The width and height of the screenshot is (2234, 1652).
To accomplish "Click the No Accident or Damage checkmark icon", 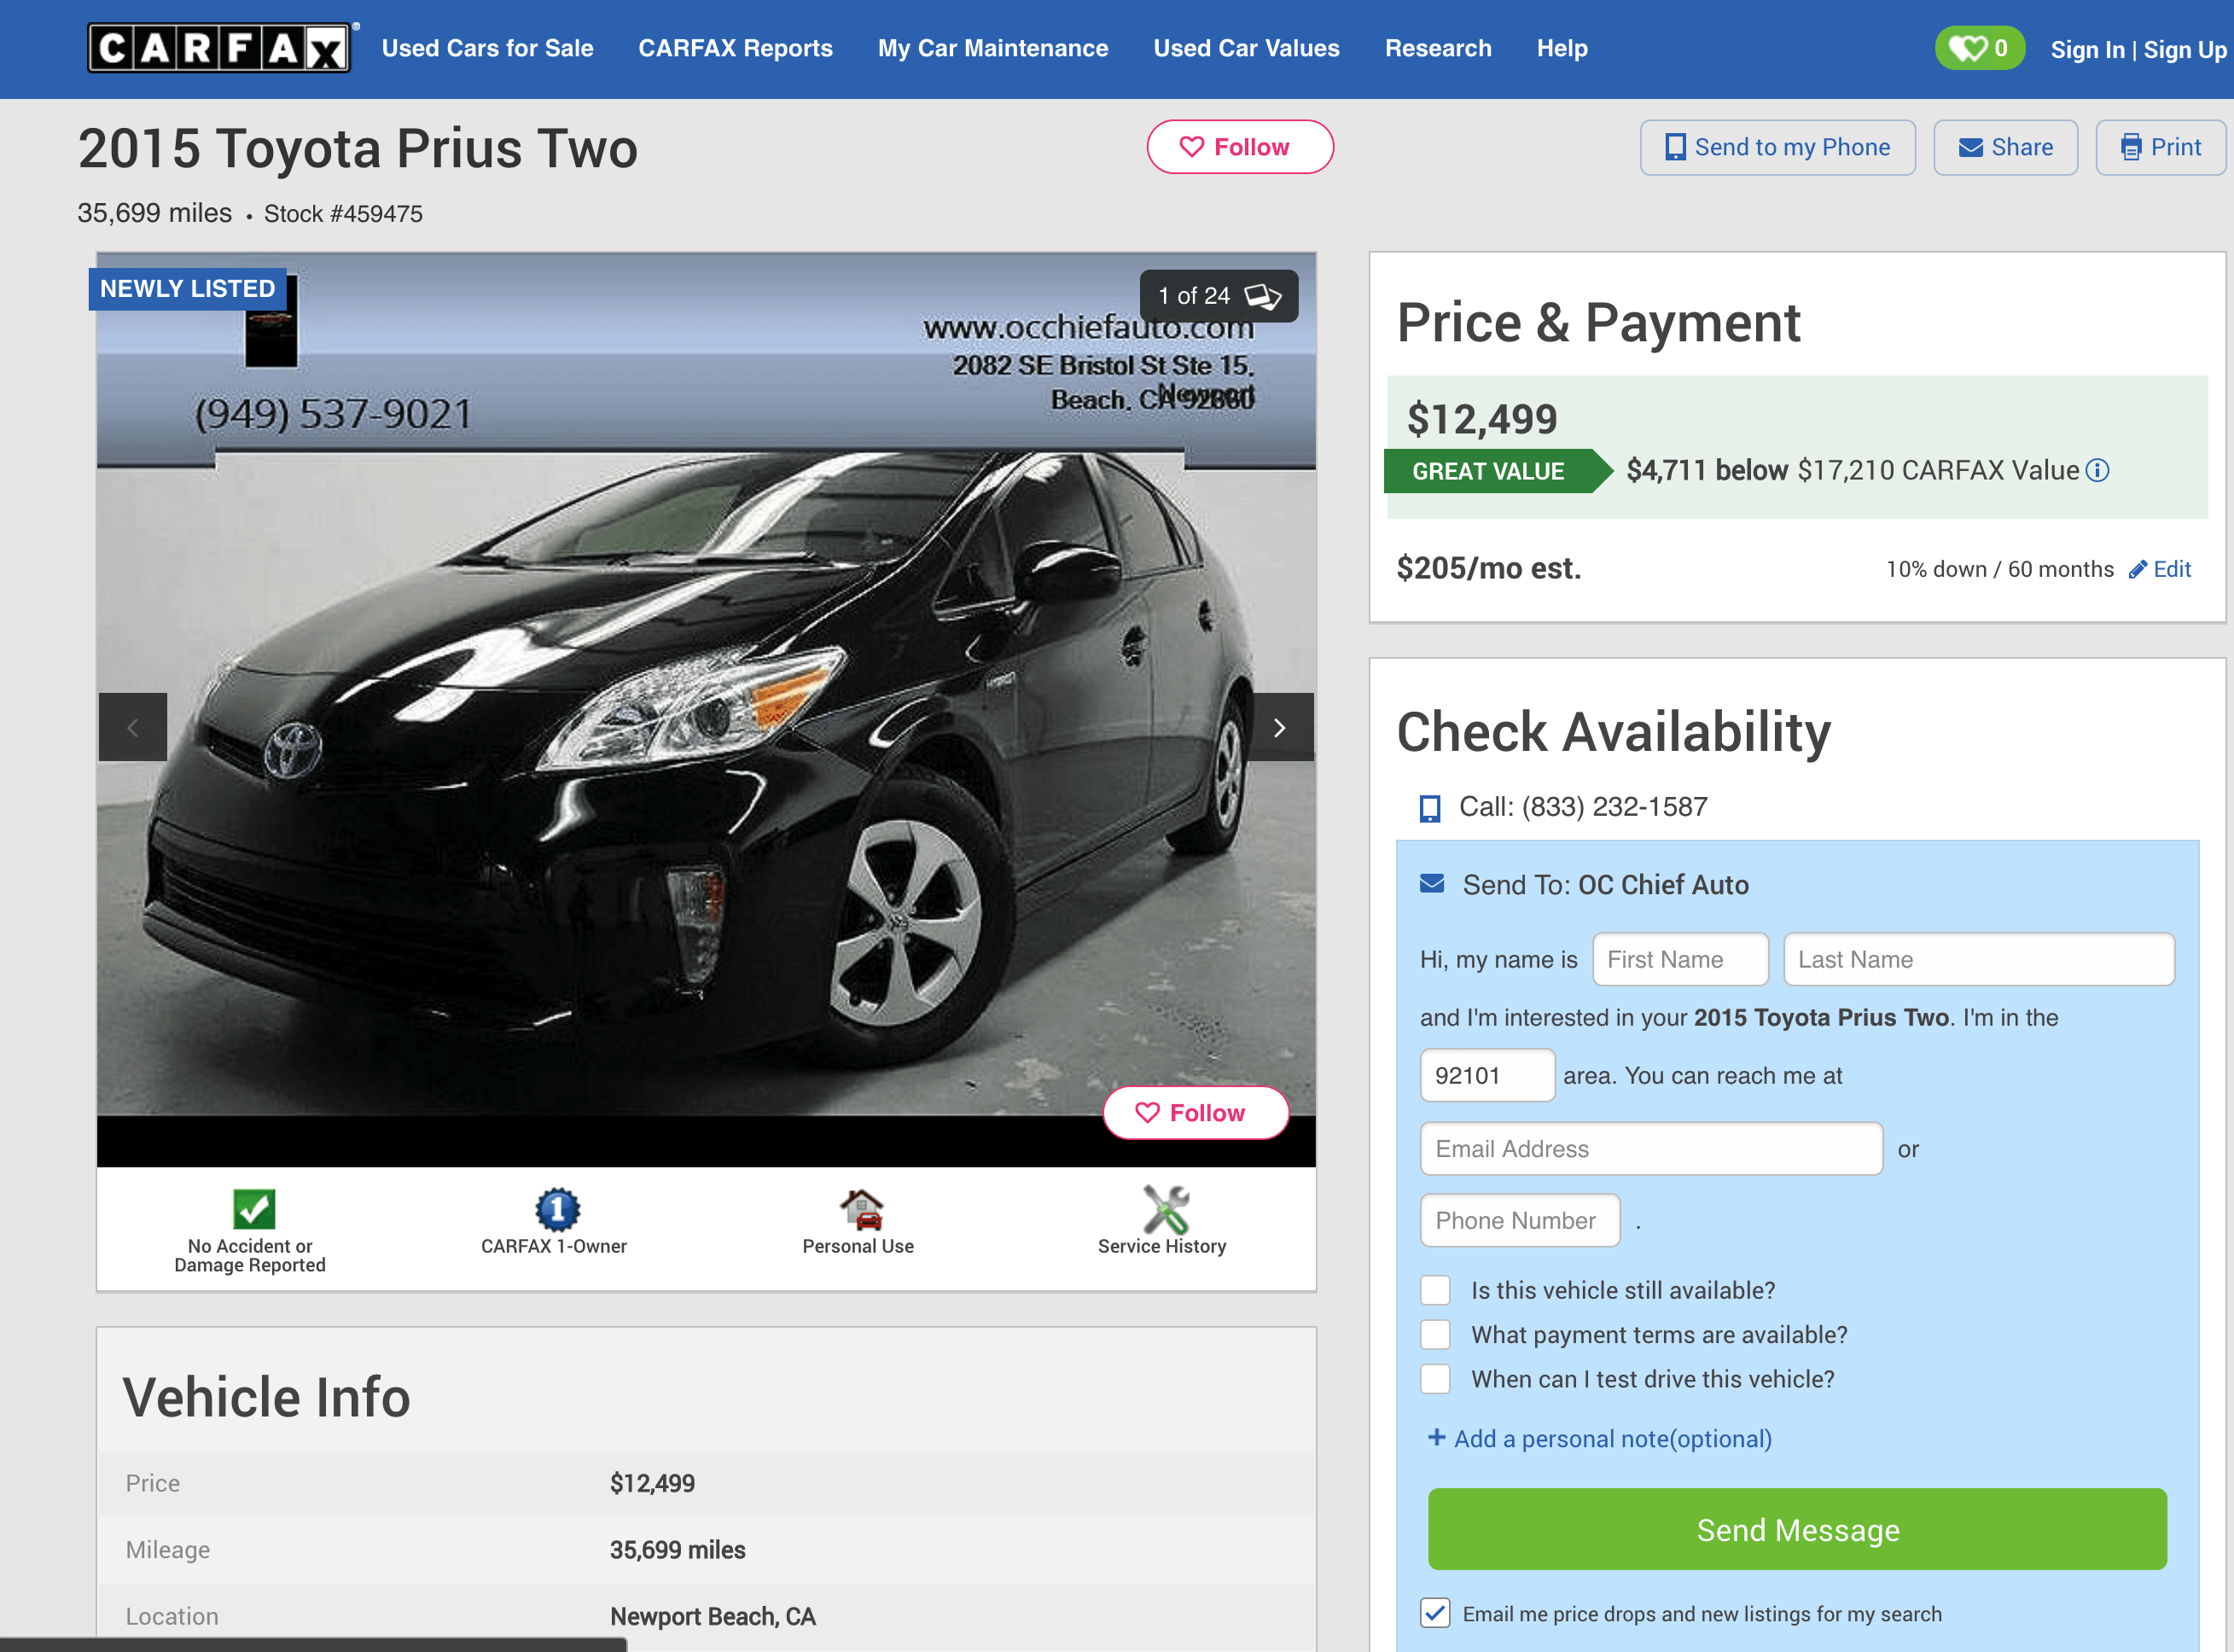I will pos(254,1208).
